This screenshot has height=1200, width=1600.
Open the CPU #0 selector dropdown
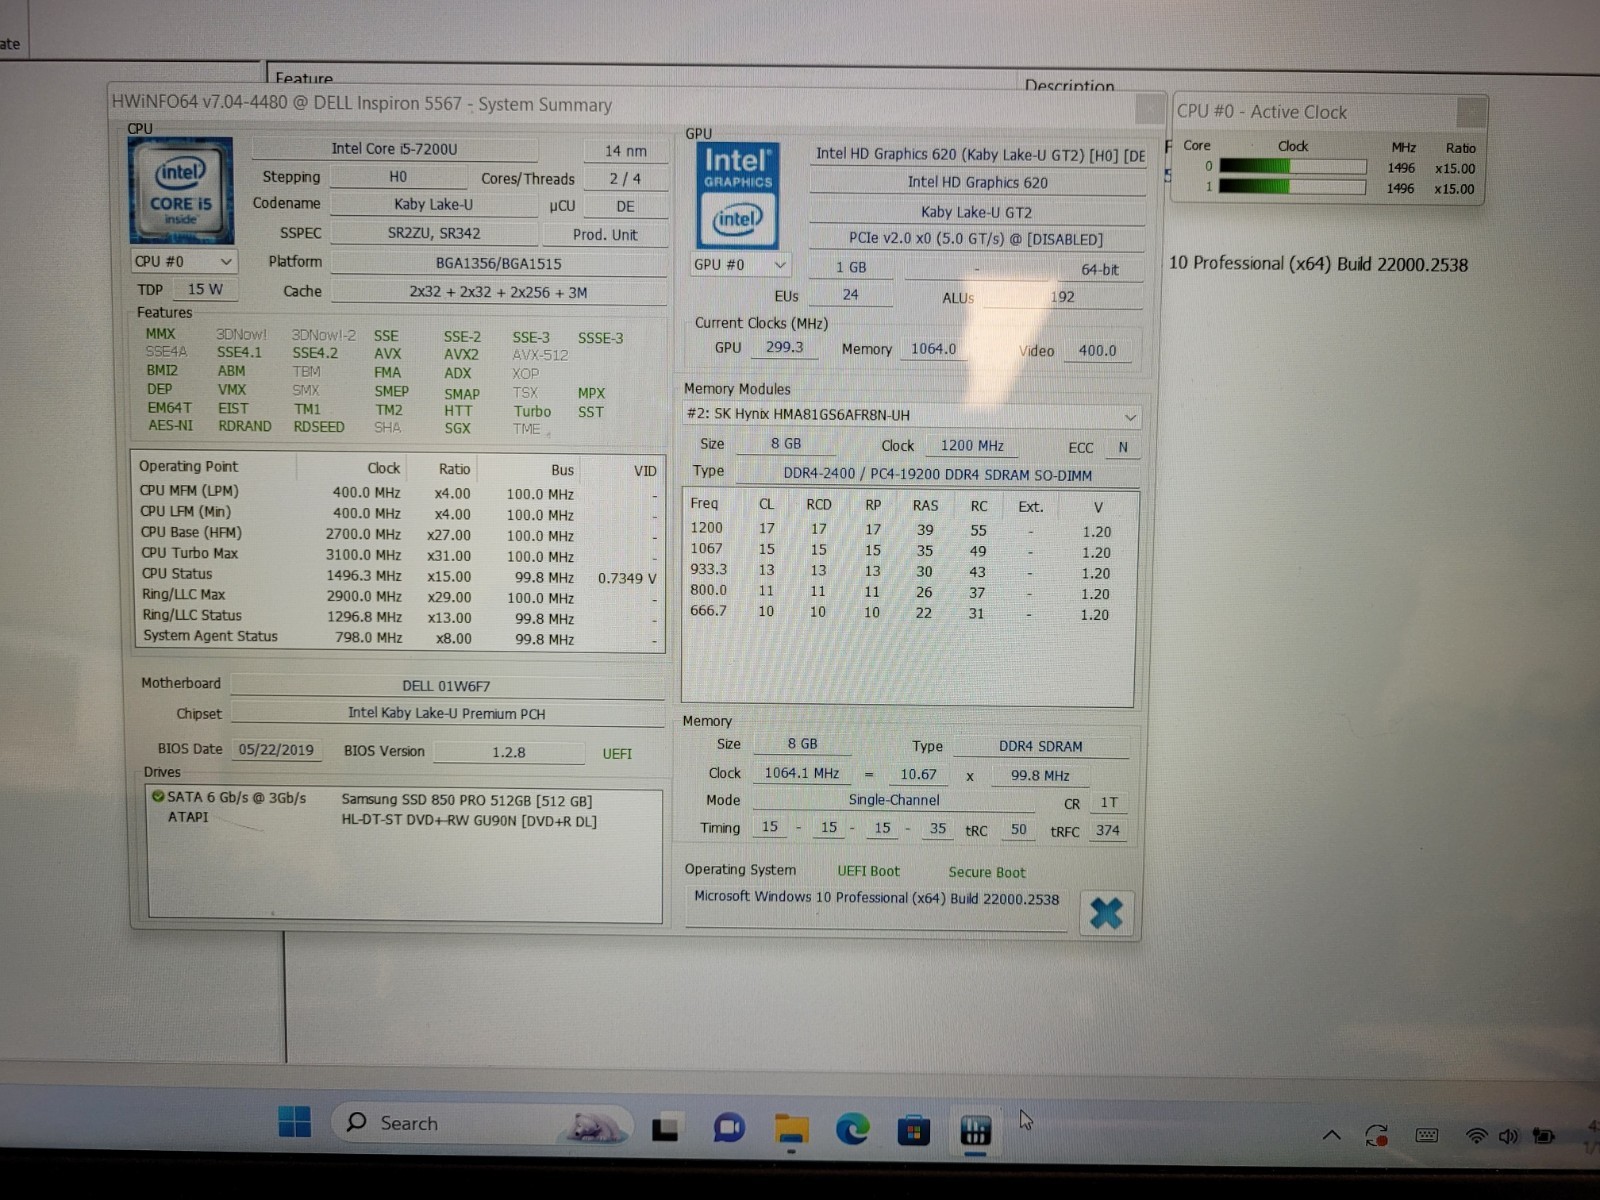(x=183, y=261)
